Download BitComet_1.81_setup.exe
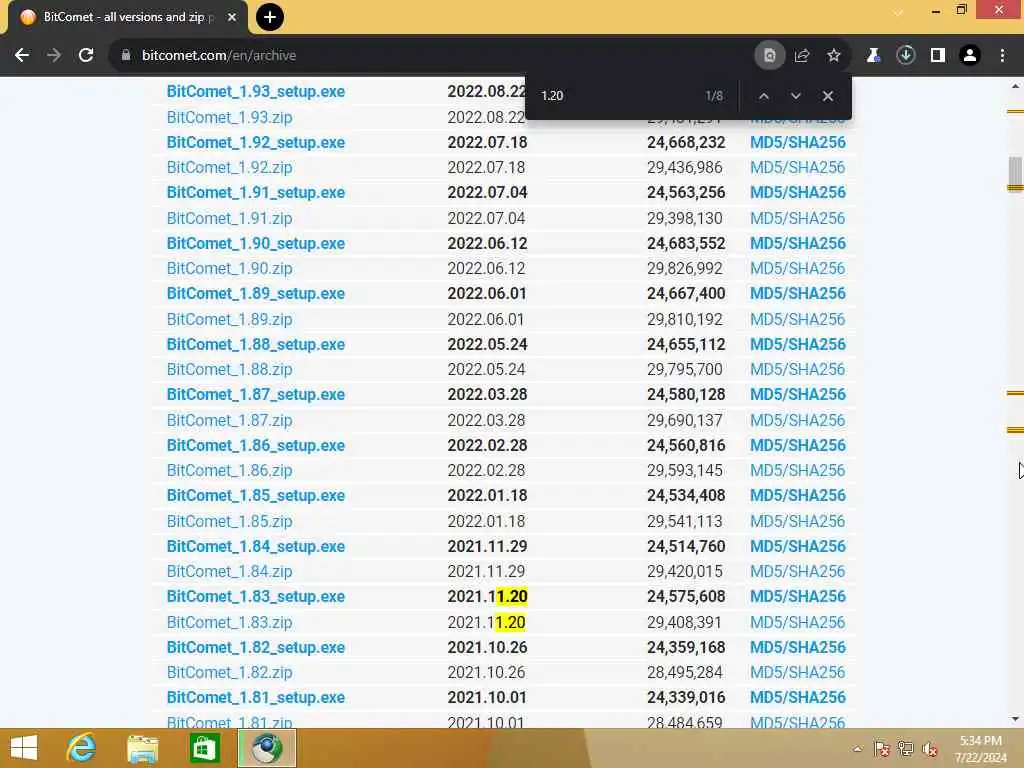1024x768 pixels. click(x=255, y=697)
